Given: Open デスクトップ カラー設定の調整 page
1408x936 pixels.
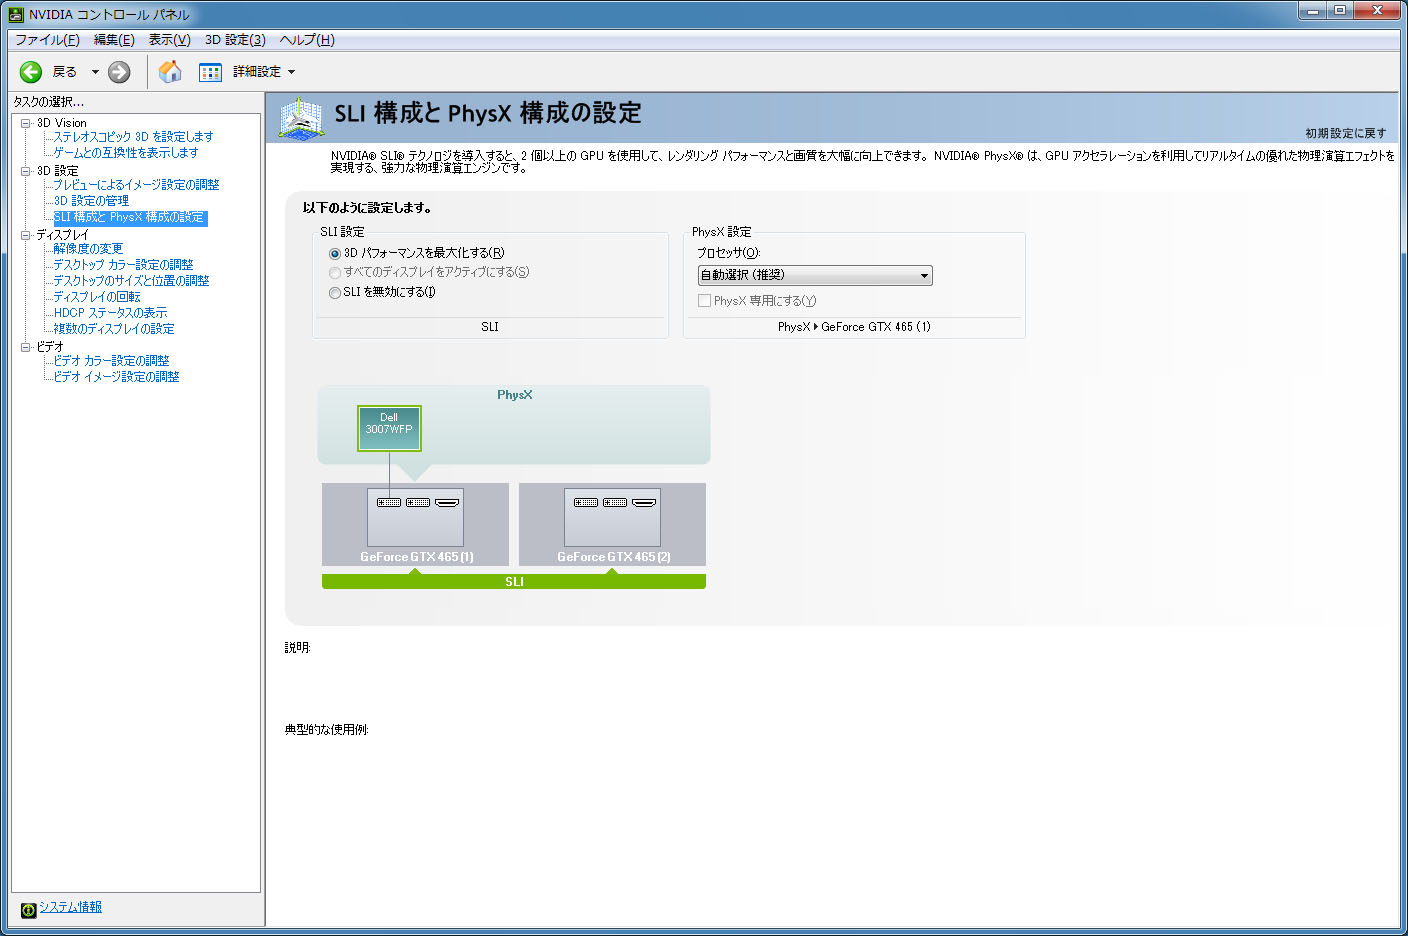Looking at the screenshot, I should pyautogui.click(x=123, y=265).
